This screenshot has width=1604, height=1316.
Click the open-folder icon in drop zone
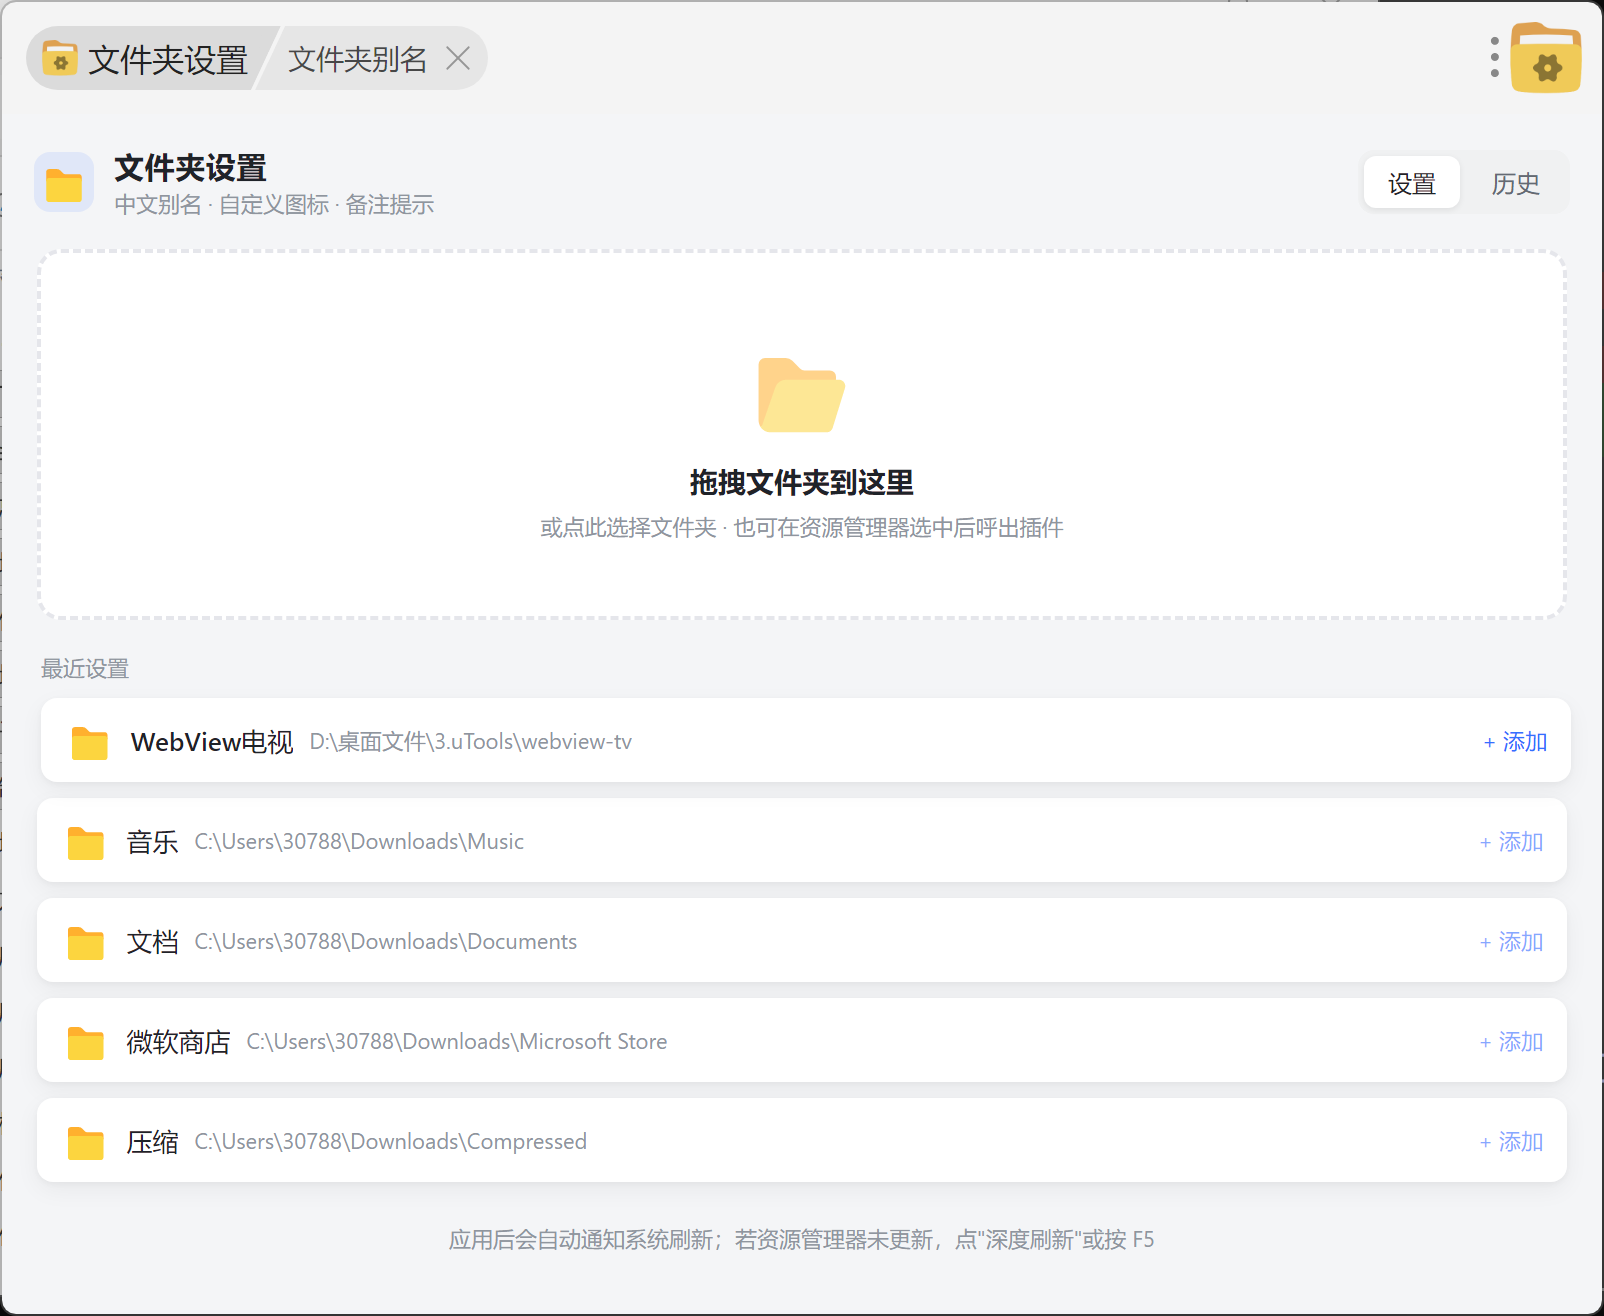(x=801, y=395)
